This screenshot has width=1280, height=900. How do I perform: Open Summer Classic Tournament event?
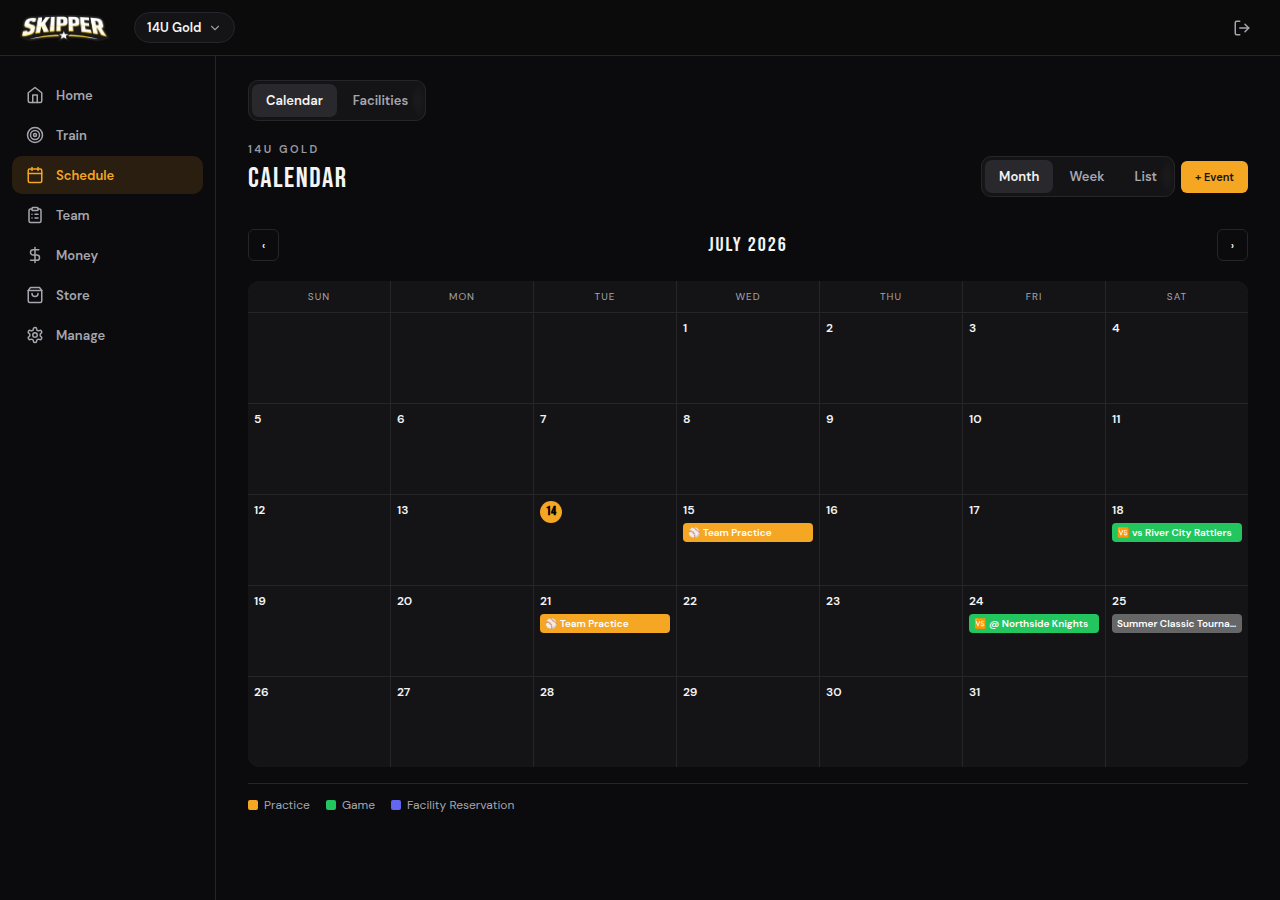[x=1177, y=624]
